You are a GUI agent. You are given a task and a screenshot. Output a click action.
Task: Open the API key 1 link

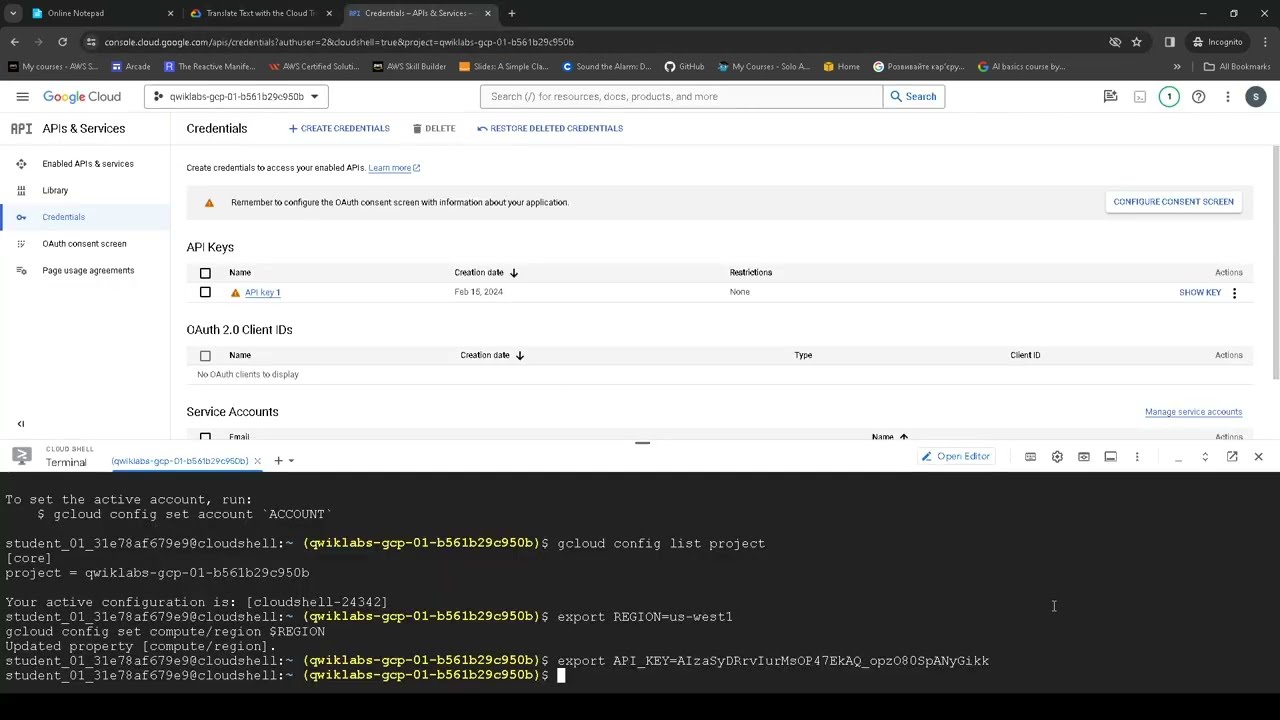[x=262, y=293]
